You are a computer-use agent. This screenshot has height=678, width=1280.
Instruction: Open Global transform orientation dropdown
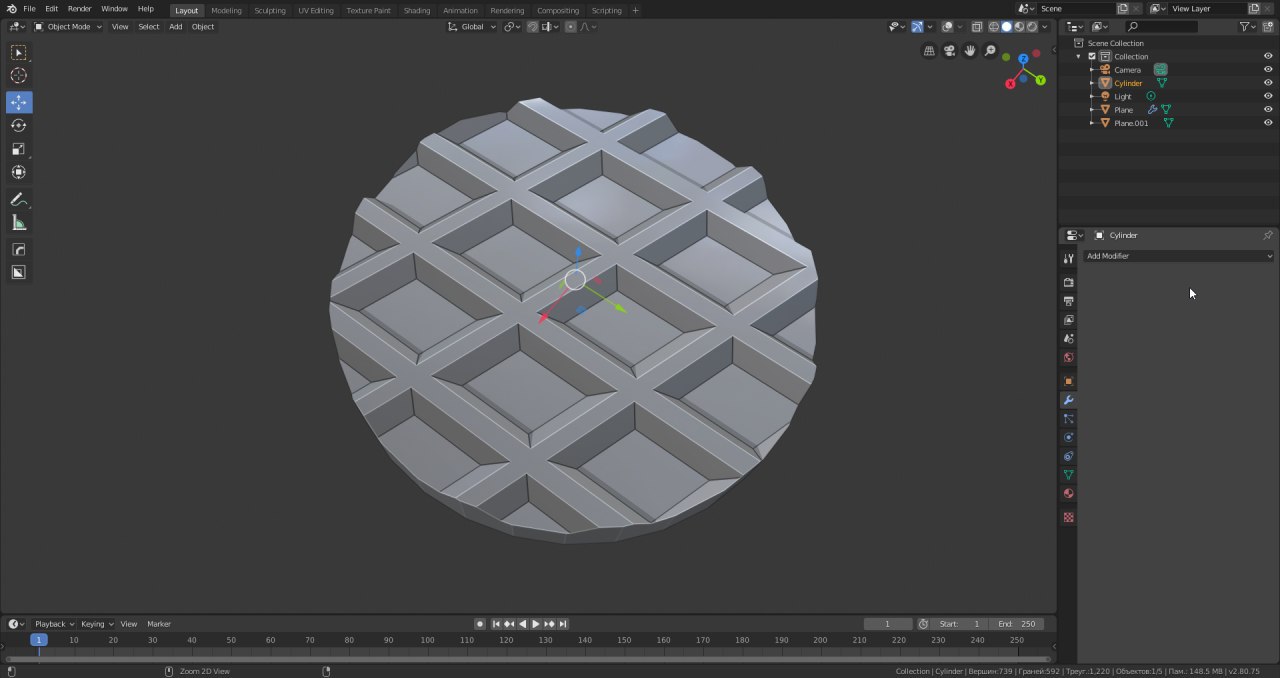point(472,27)
